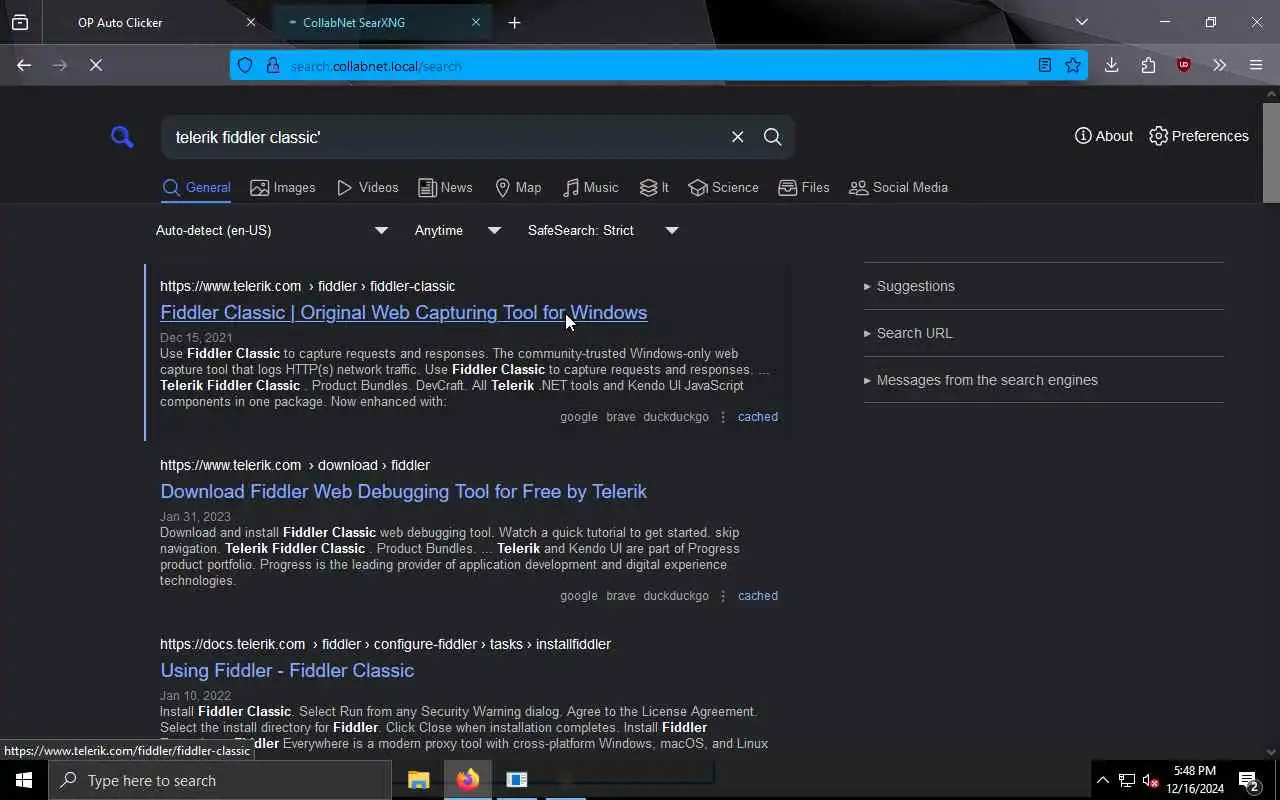Click the taskbar search box
Viewport: 1280px width, 800px height.
(220, 780)
